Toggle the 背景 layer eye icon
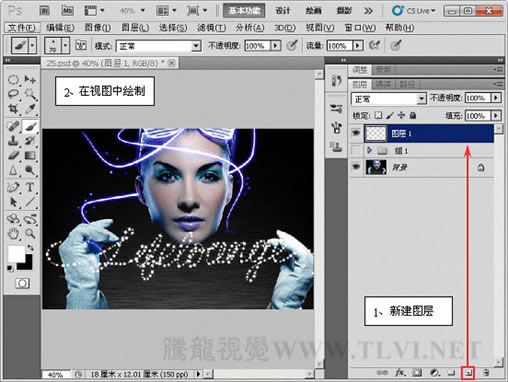 (x=356, y=167)
